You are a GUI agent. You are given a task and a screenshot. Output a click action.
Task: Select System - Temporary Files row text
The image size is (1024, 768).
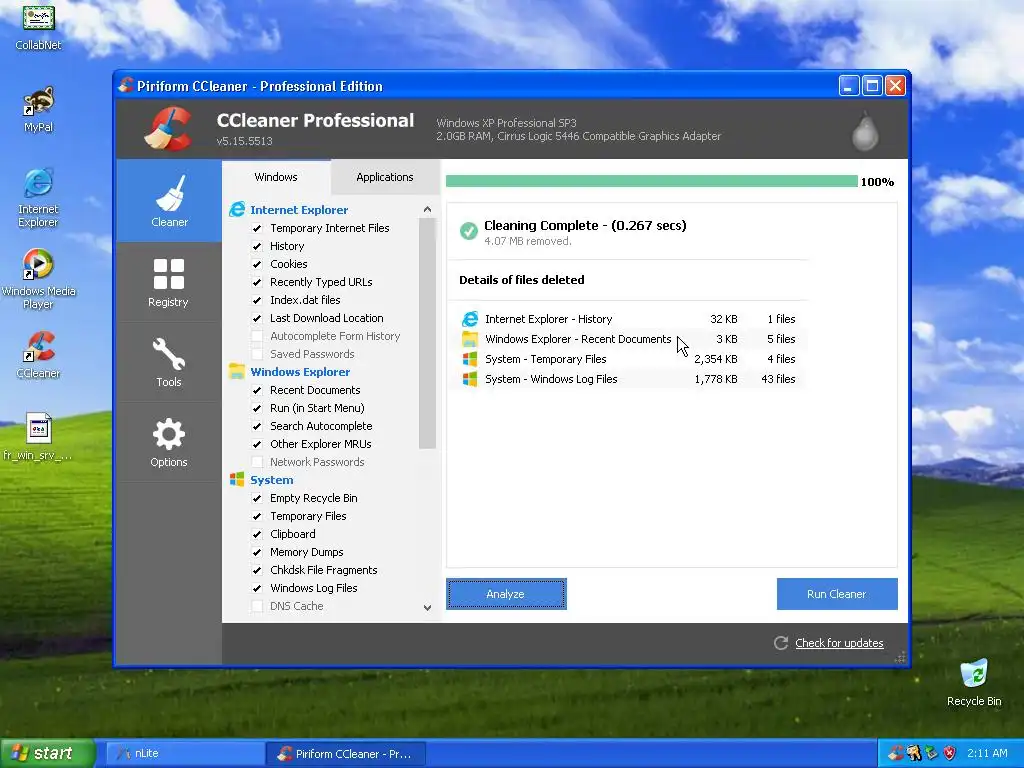pyautogui.click(x=545, y=359)
